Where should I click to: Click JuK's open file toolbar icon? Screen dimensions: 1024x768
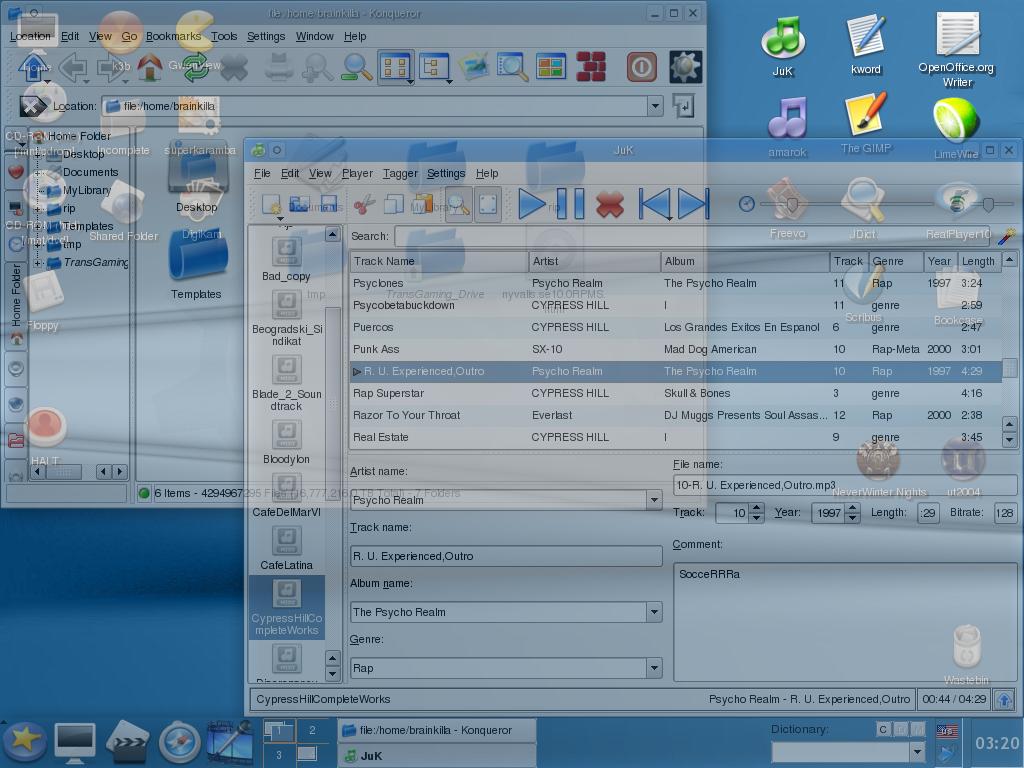tap(300, 204)
